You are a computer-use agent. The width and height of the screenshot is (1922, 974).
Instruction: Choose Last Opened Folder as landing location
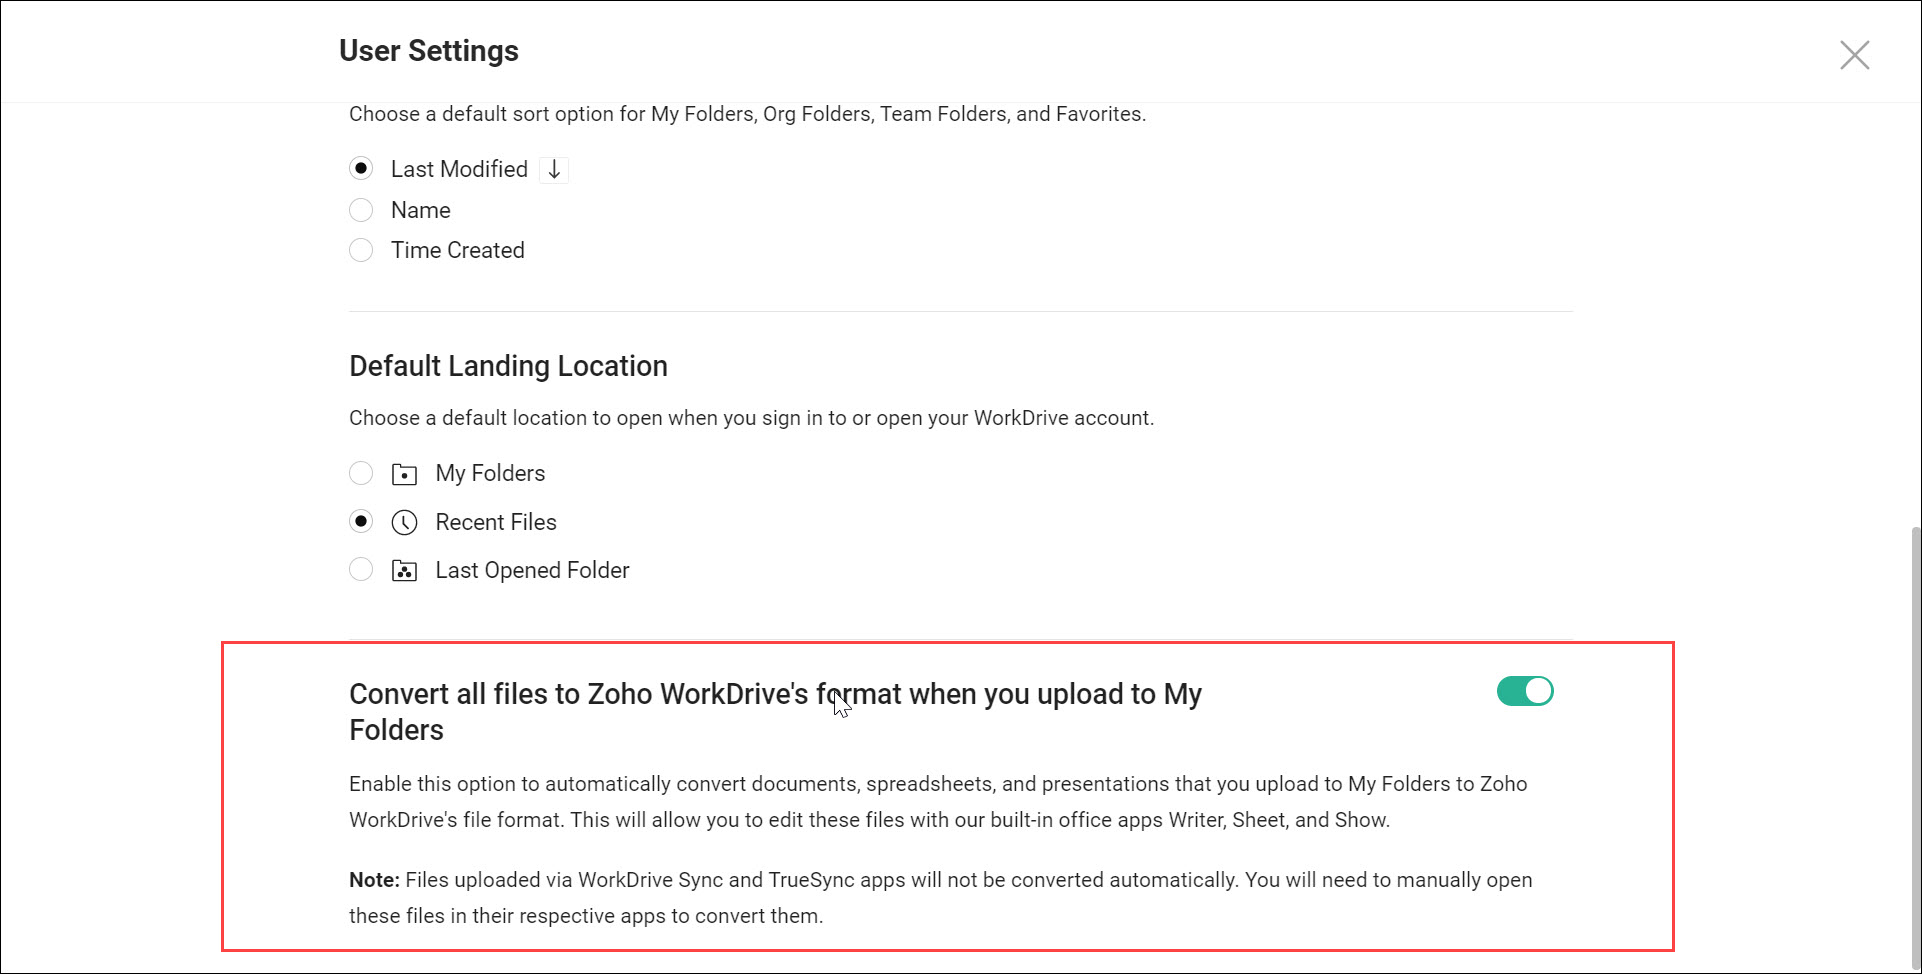click(x=361, y=569)
